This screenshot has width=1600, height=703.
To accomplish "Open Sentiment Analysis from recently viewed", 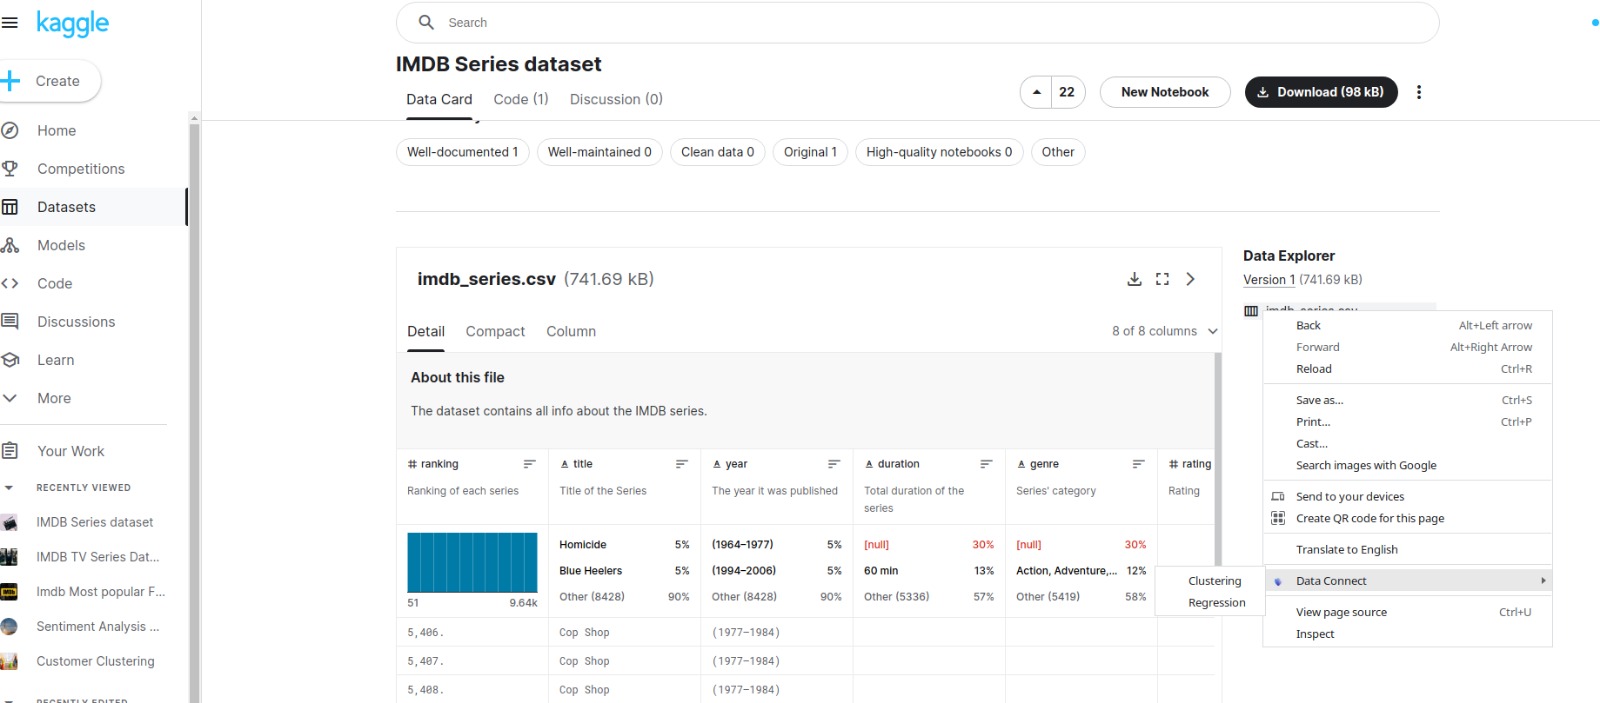I will 97,627.
